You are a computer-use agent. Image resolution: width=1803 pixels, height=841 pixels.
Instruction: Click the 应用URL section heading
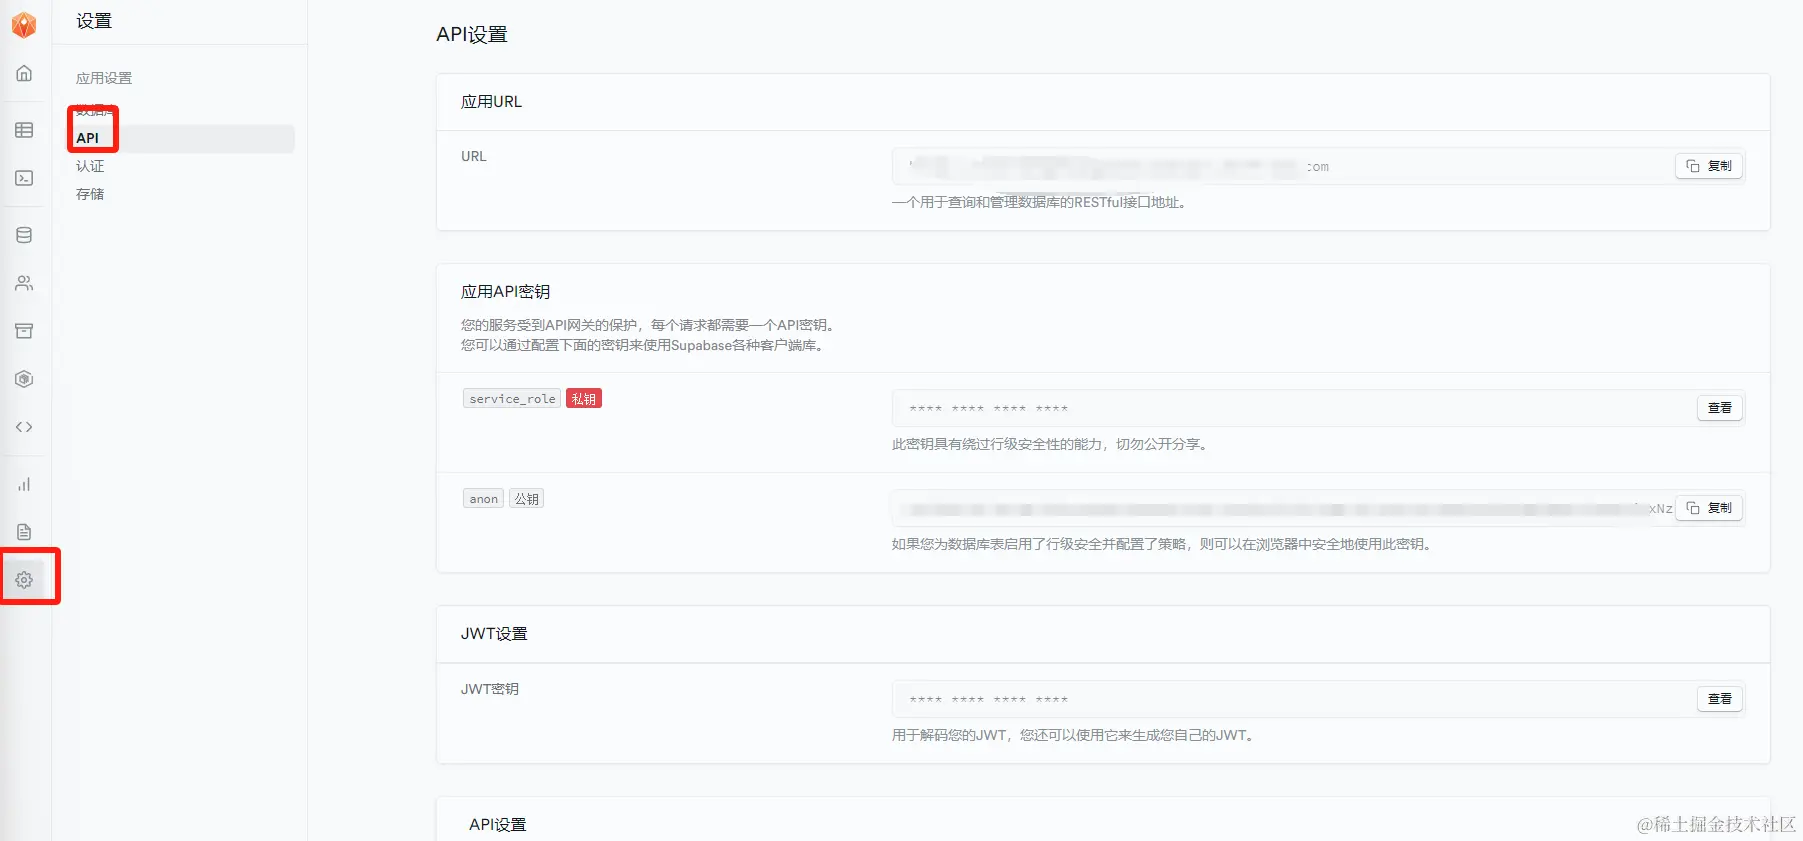click(x=491, y=102)
